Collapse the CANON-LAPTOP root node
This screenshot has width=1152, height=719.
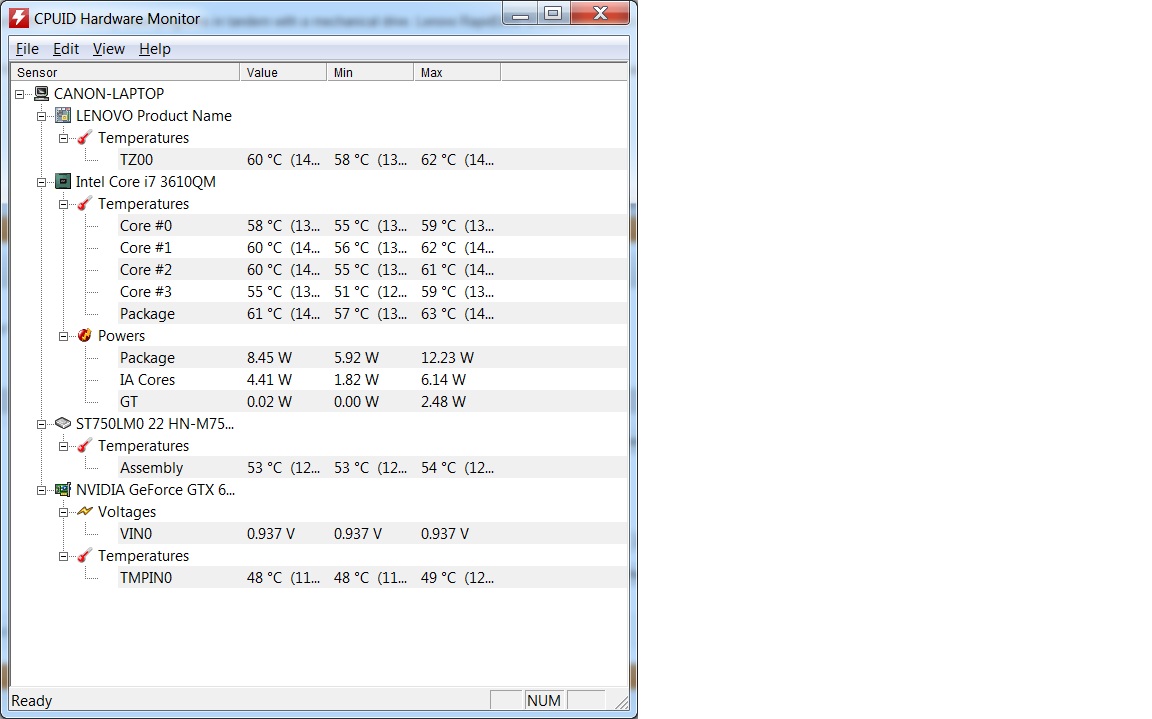click(x=20, y=94)
